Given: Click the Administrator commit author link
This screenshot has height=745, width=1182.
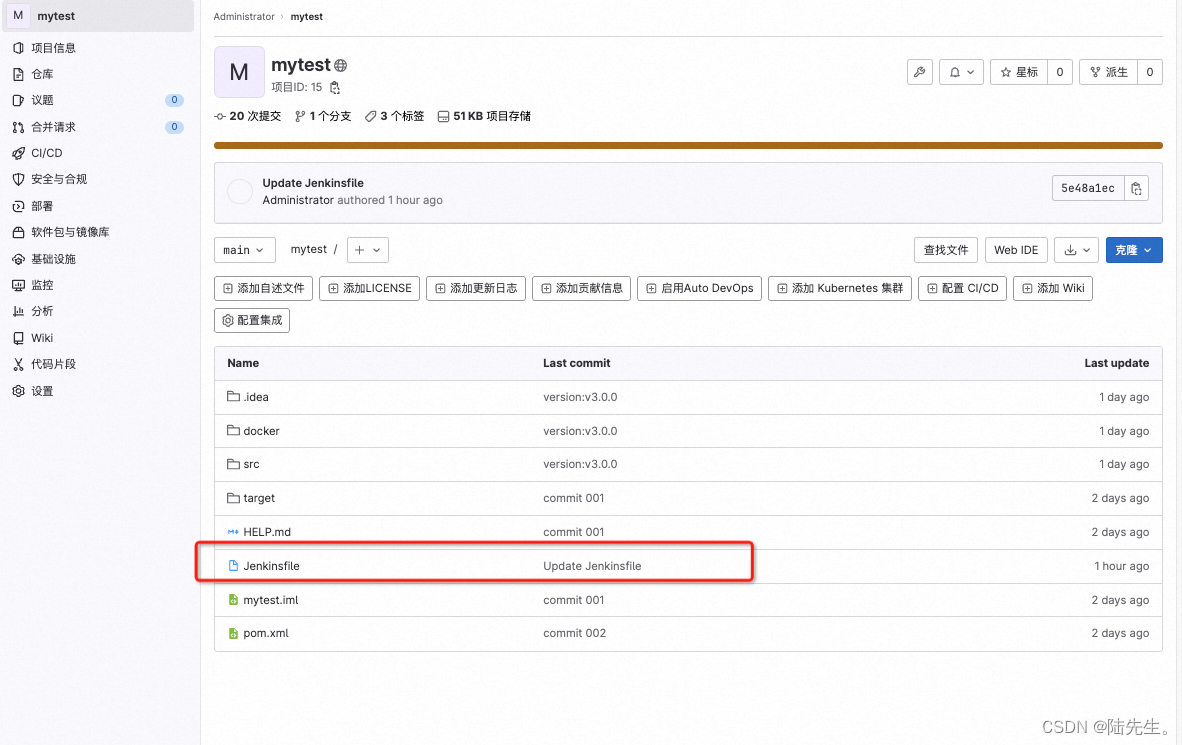Looking at the screenshot, I should (x=298, y=201).
